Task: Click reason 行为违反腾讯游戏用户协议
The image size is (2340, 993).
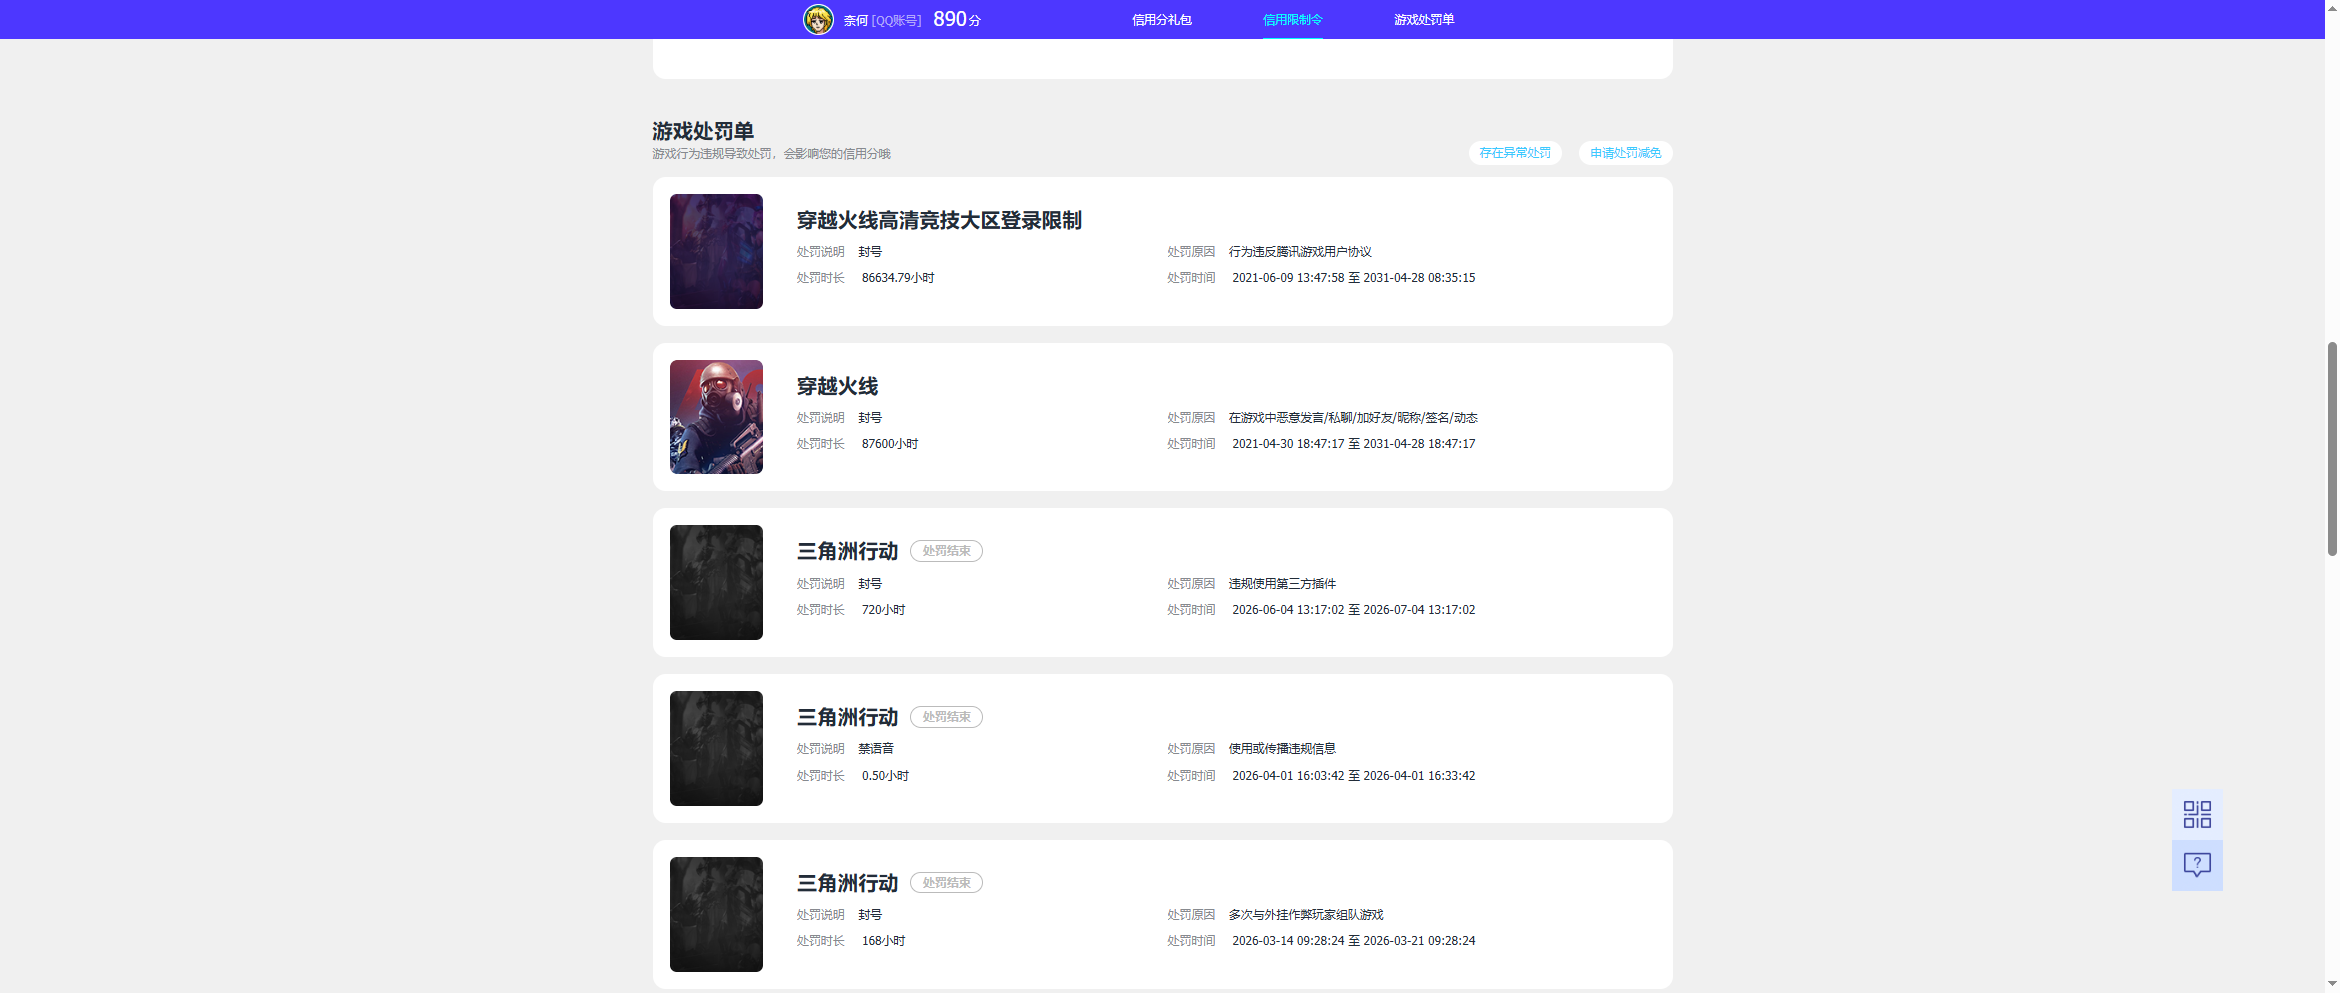Action: 1300,252
